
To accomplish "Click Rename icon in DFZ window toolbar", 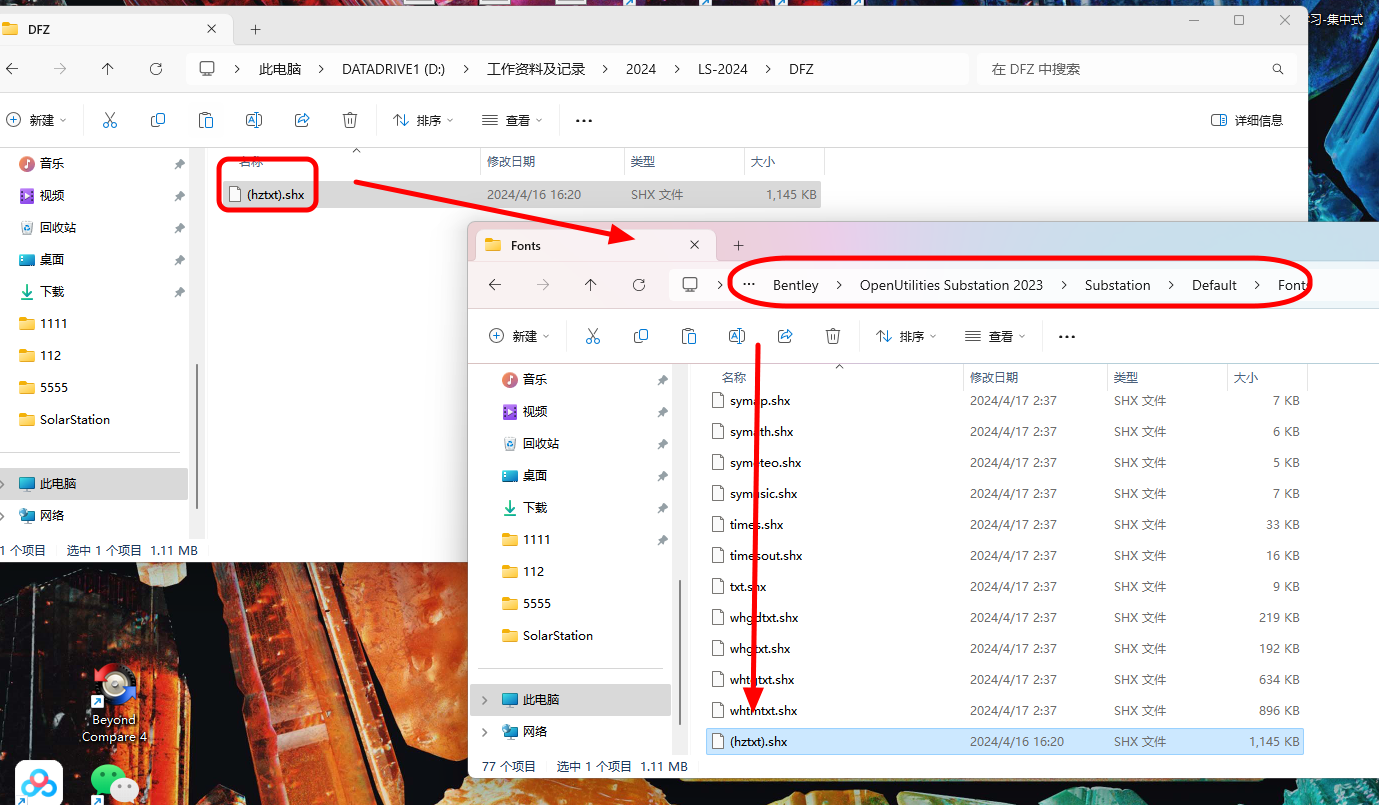I will (254, 120).
